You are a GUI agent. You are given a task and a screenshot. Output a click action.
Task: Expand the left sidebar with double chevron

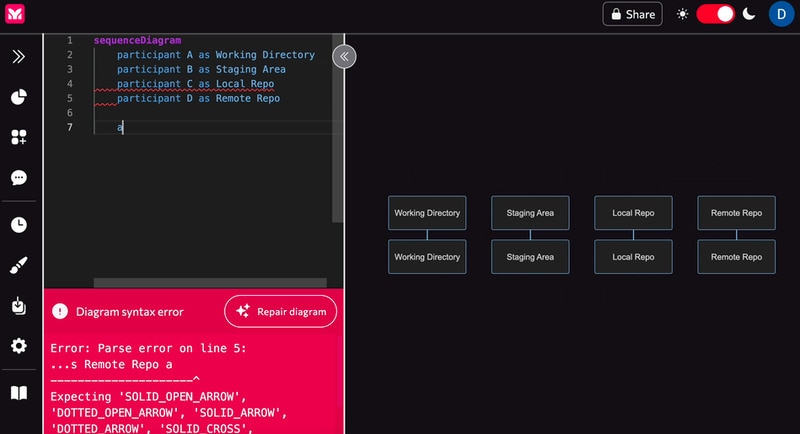[18, 57]
